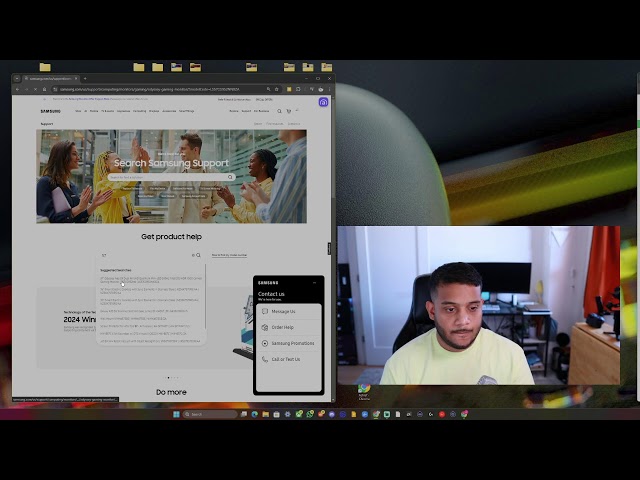Select the samsung.com support browser tab
The width and height of the screenshot is (640, 480).
(51, 78)
